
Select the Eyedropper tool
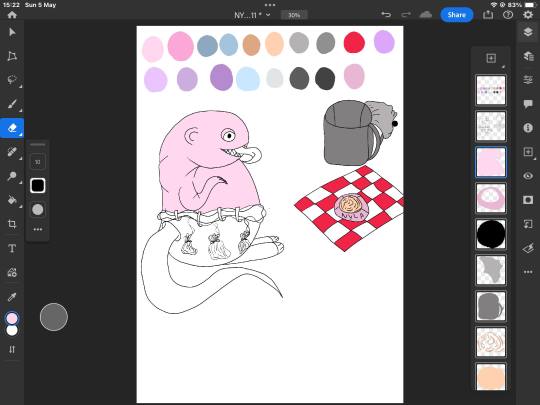[12, 297]
